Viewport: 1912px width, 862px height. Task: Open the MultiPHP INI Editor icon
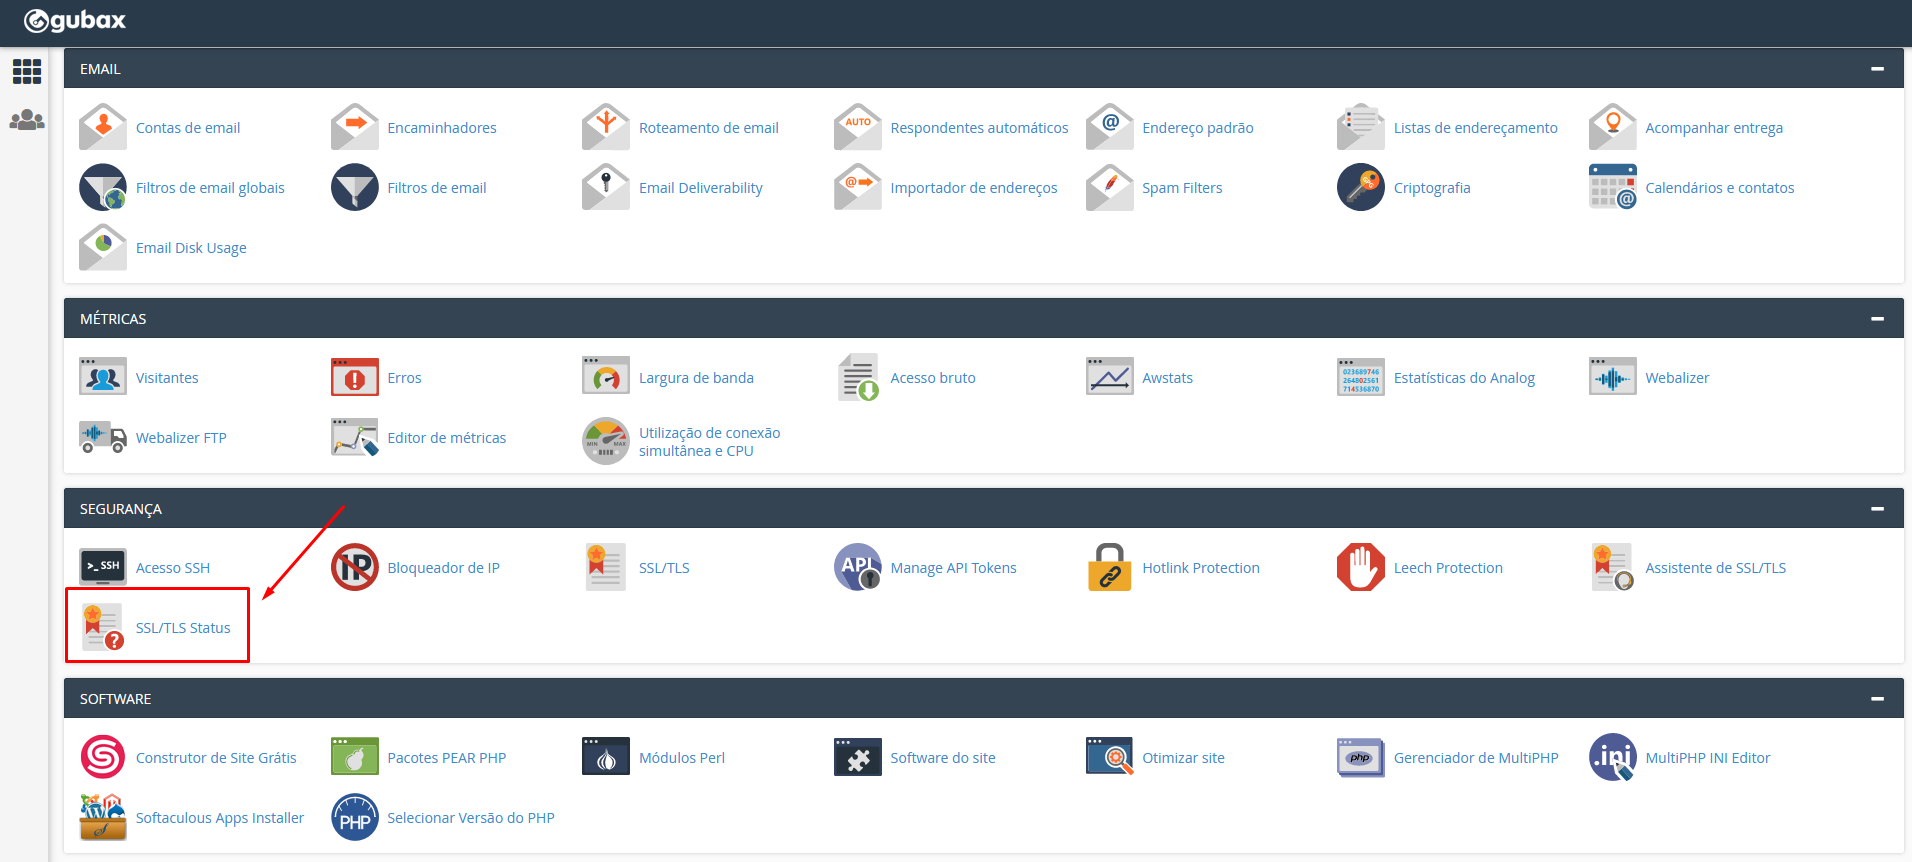coord(1612,757)
